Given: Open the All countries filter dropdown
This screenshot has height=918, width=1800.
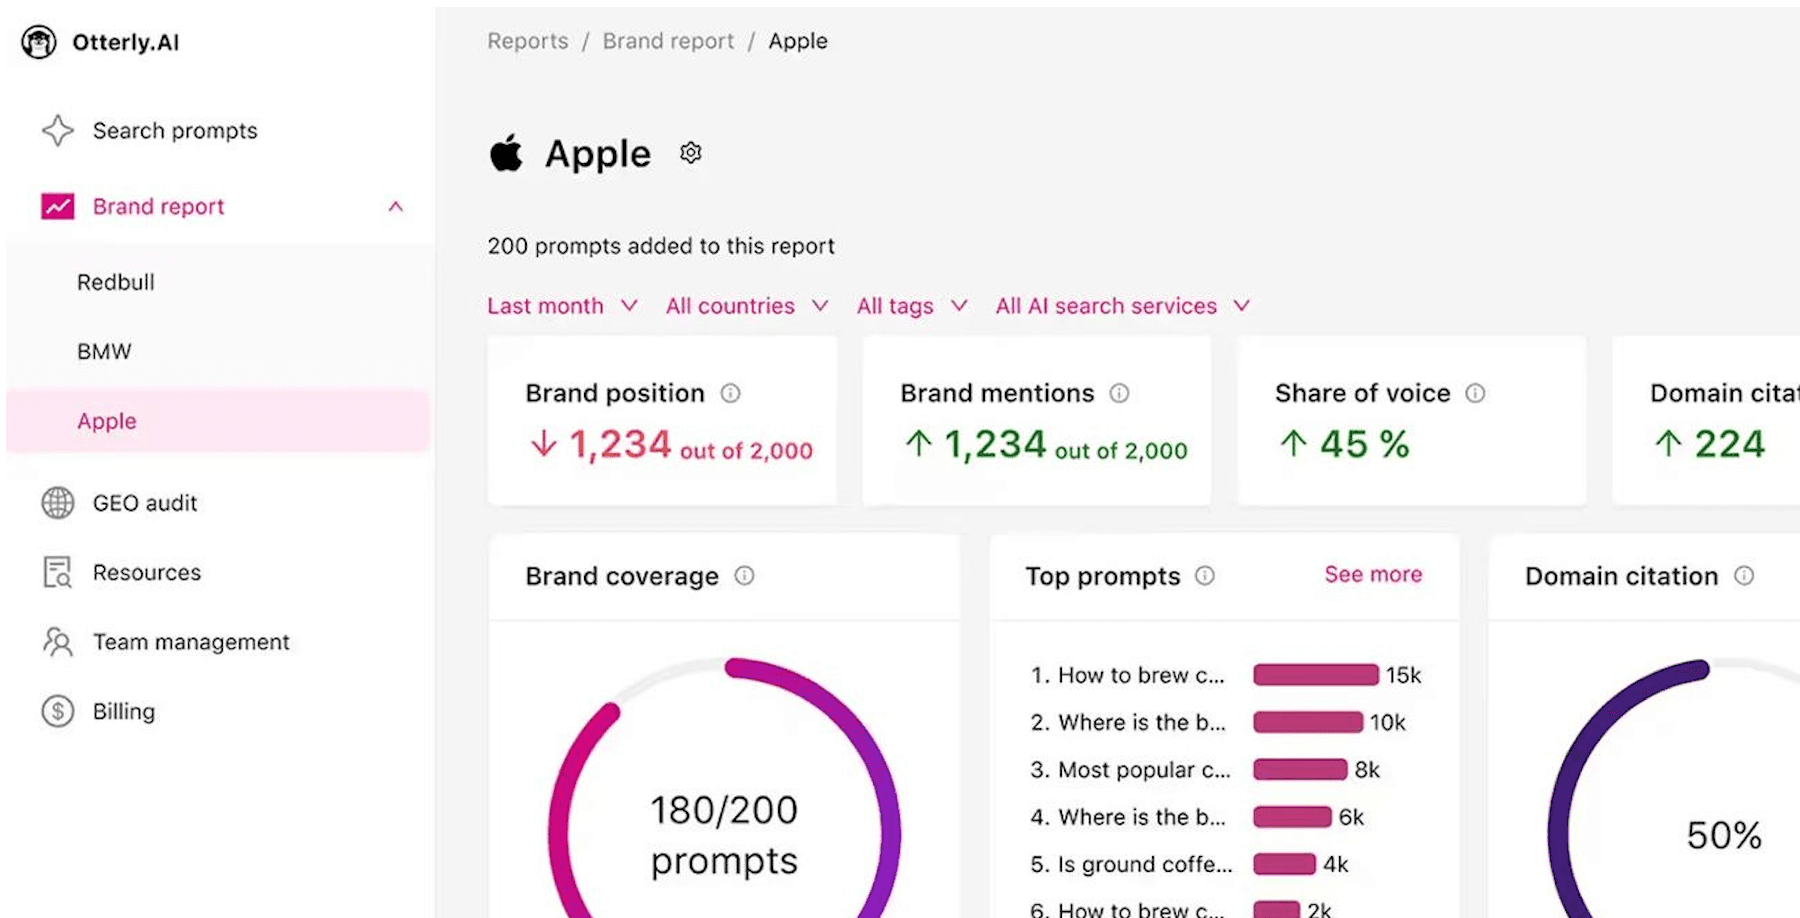Looking at the screenshot, I should point(747,306).
